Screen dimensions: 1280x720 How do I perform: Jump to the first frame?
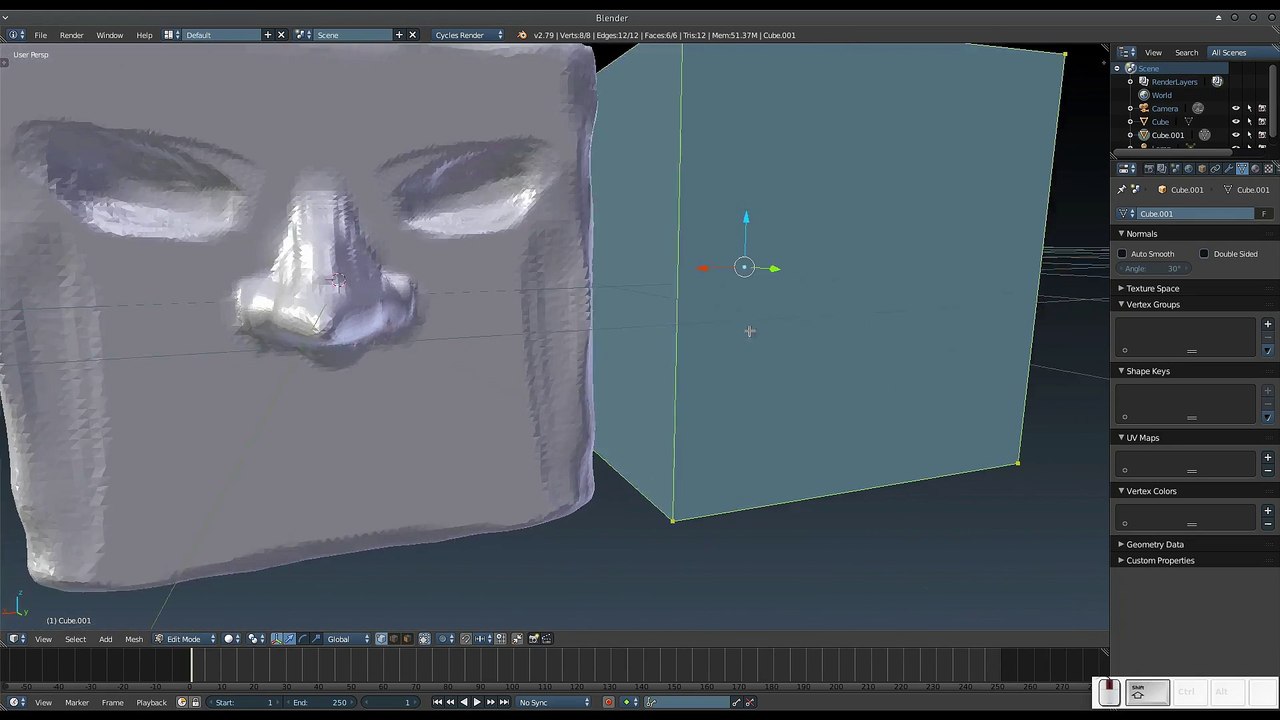[x=437, y=703]
